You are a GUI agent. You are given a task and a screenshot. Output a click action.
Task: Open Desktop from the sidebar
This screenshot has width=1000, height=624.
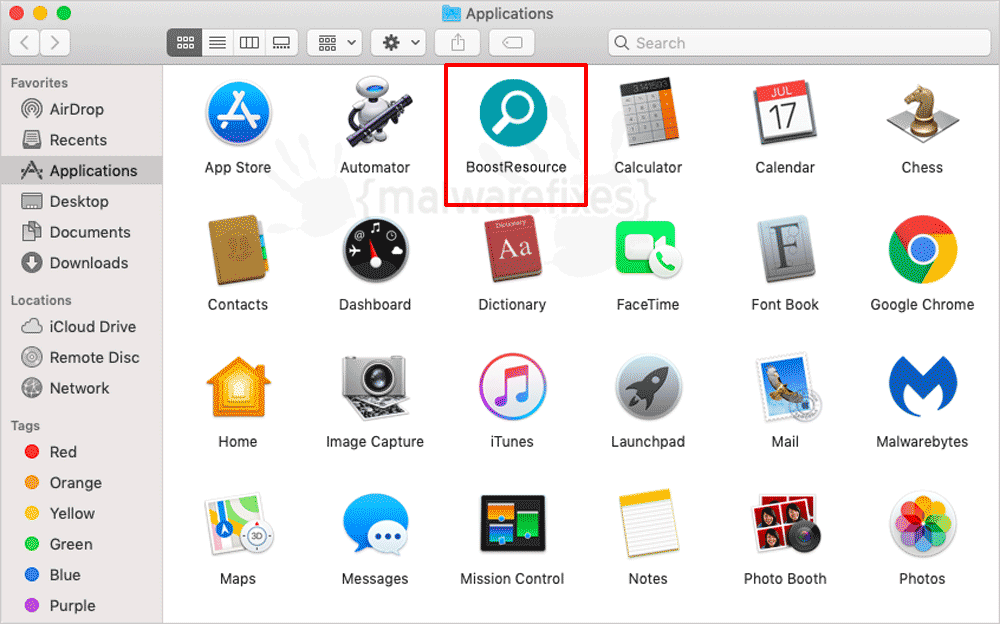(81, 202)
